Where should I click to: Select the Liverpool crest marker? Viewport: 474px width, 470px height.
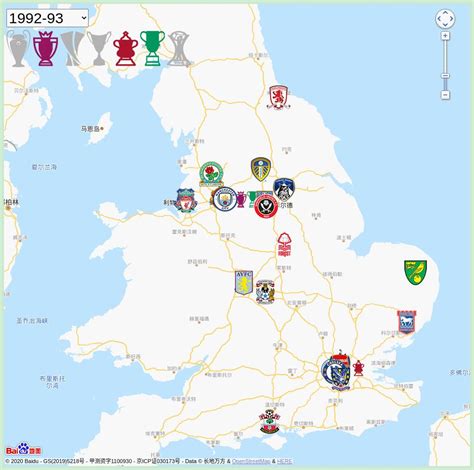[x=186, y=201]
